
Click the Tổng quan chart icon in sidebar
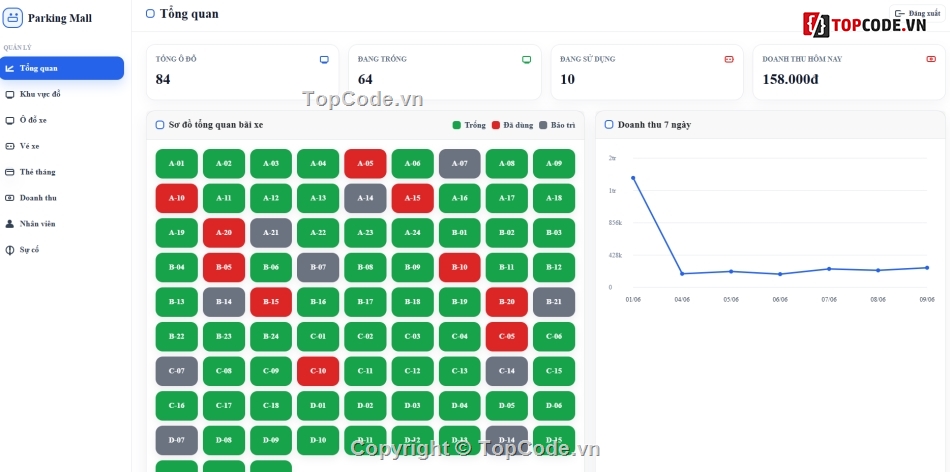(10, 68)
